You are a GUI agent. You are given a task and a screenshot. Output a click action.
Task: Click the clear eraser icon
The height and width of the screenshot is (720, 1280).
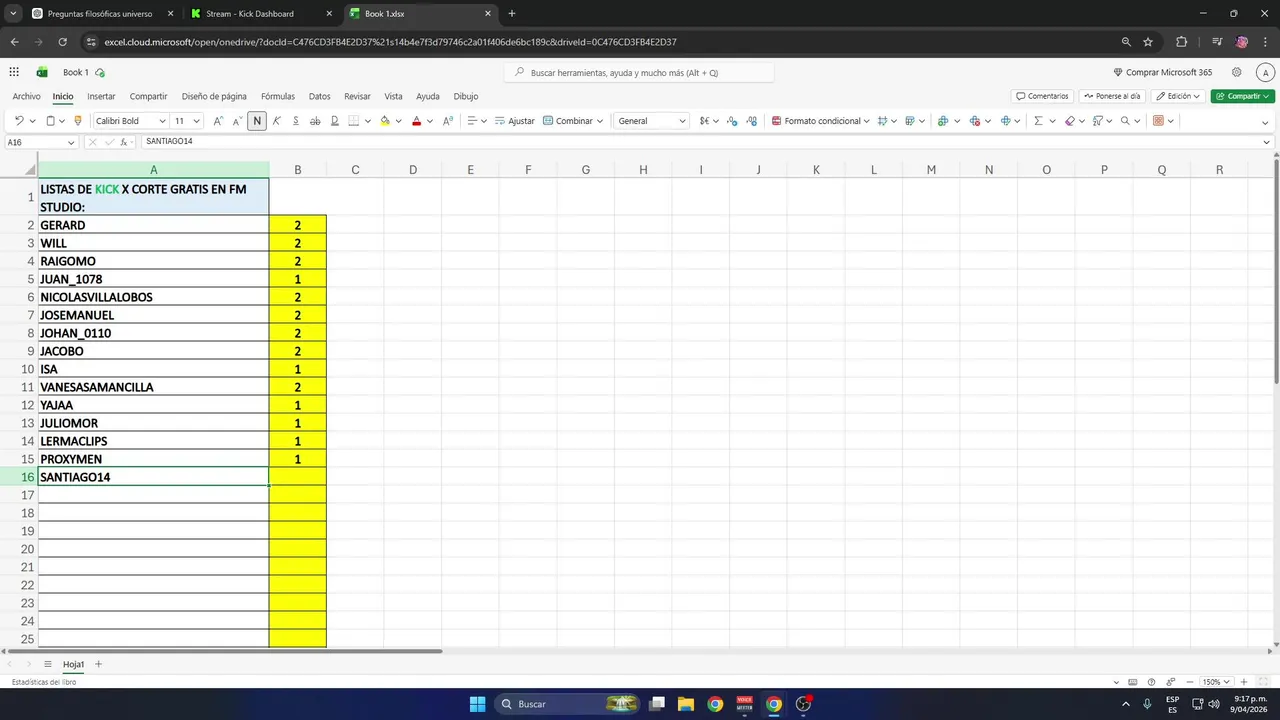tap(1069, 121)
